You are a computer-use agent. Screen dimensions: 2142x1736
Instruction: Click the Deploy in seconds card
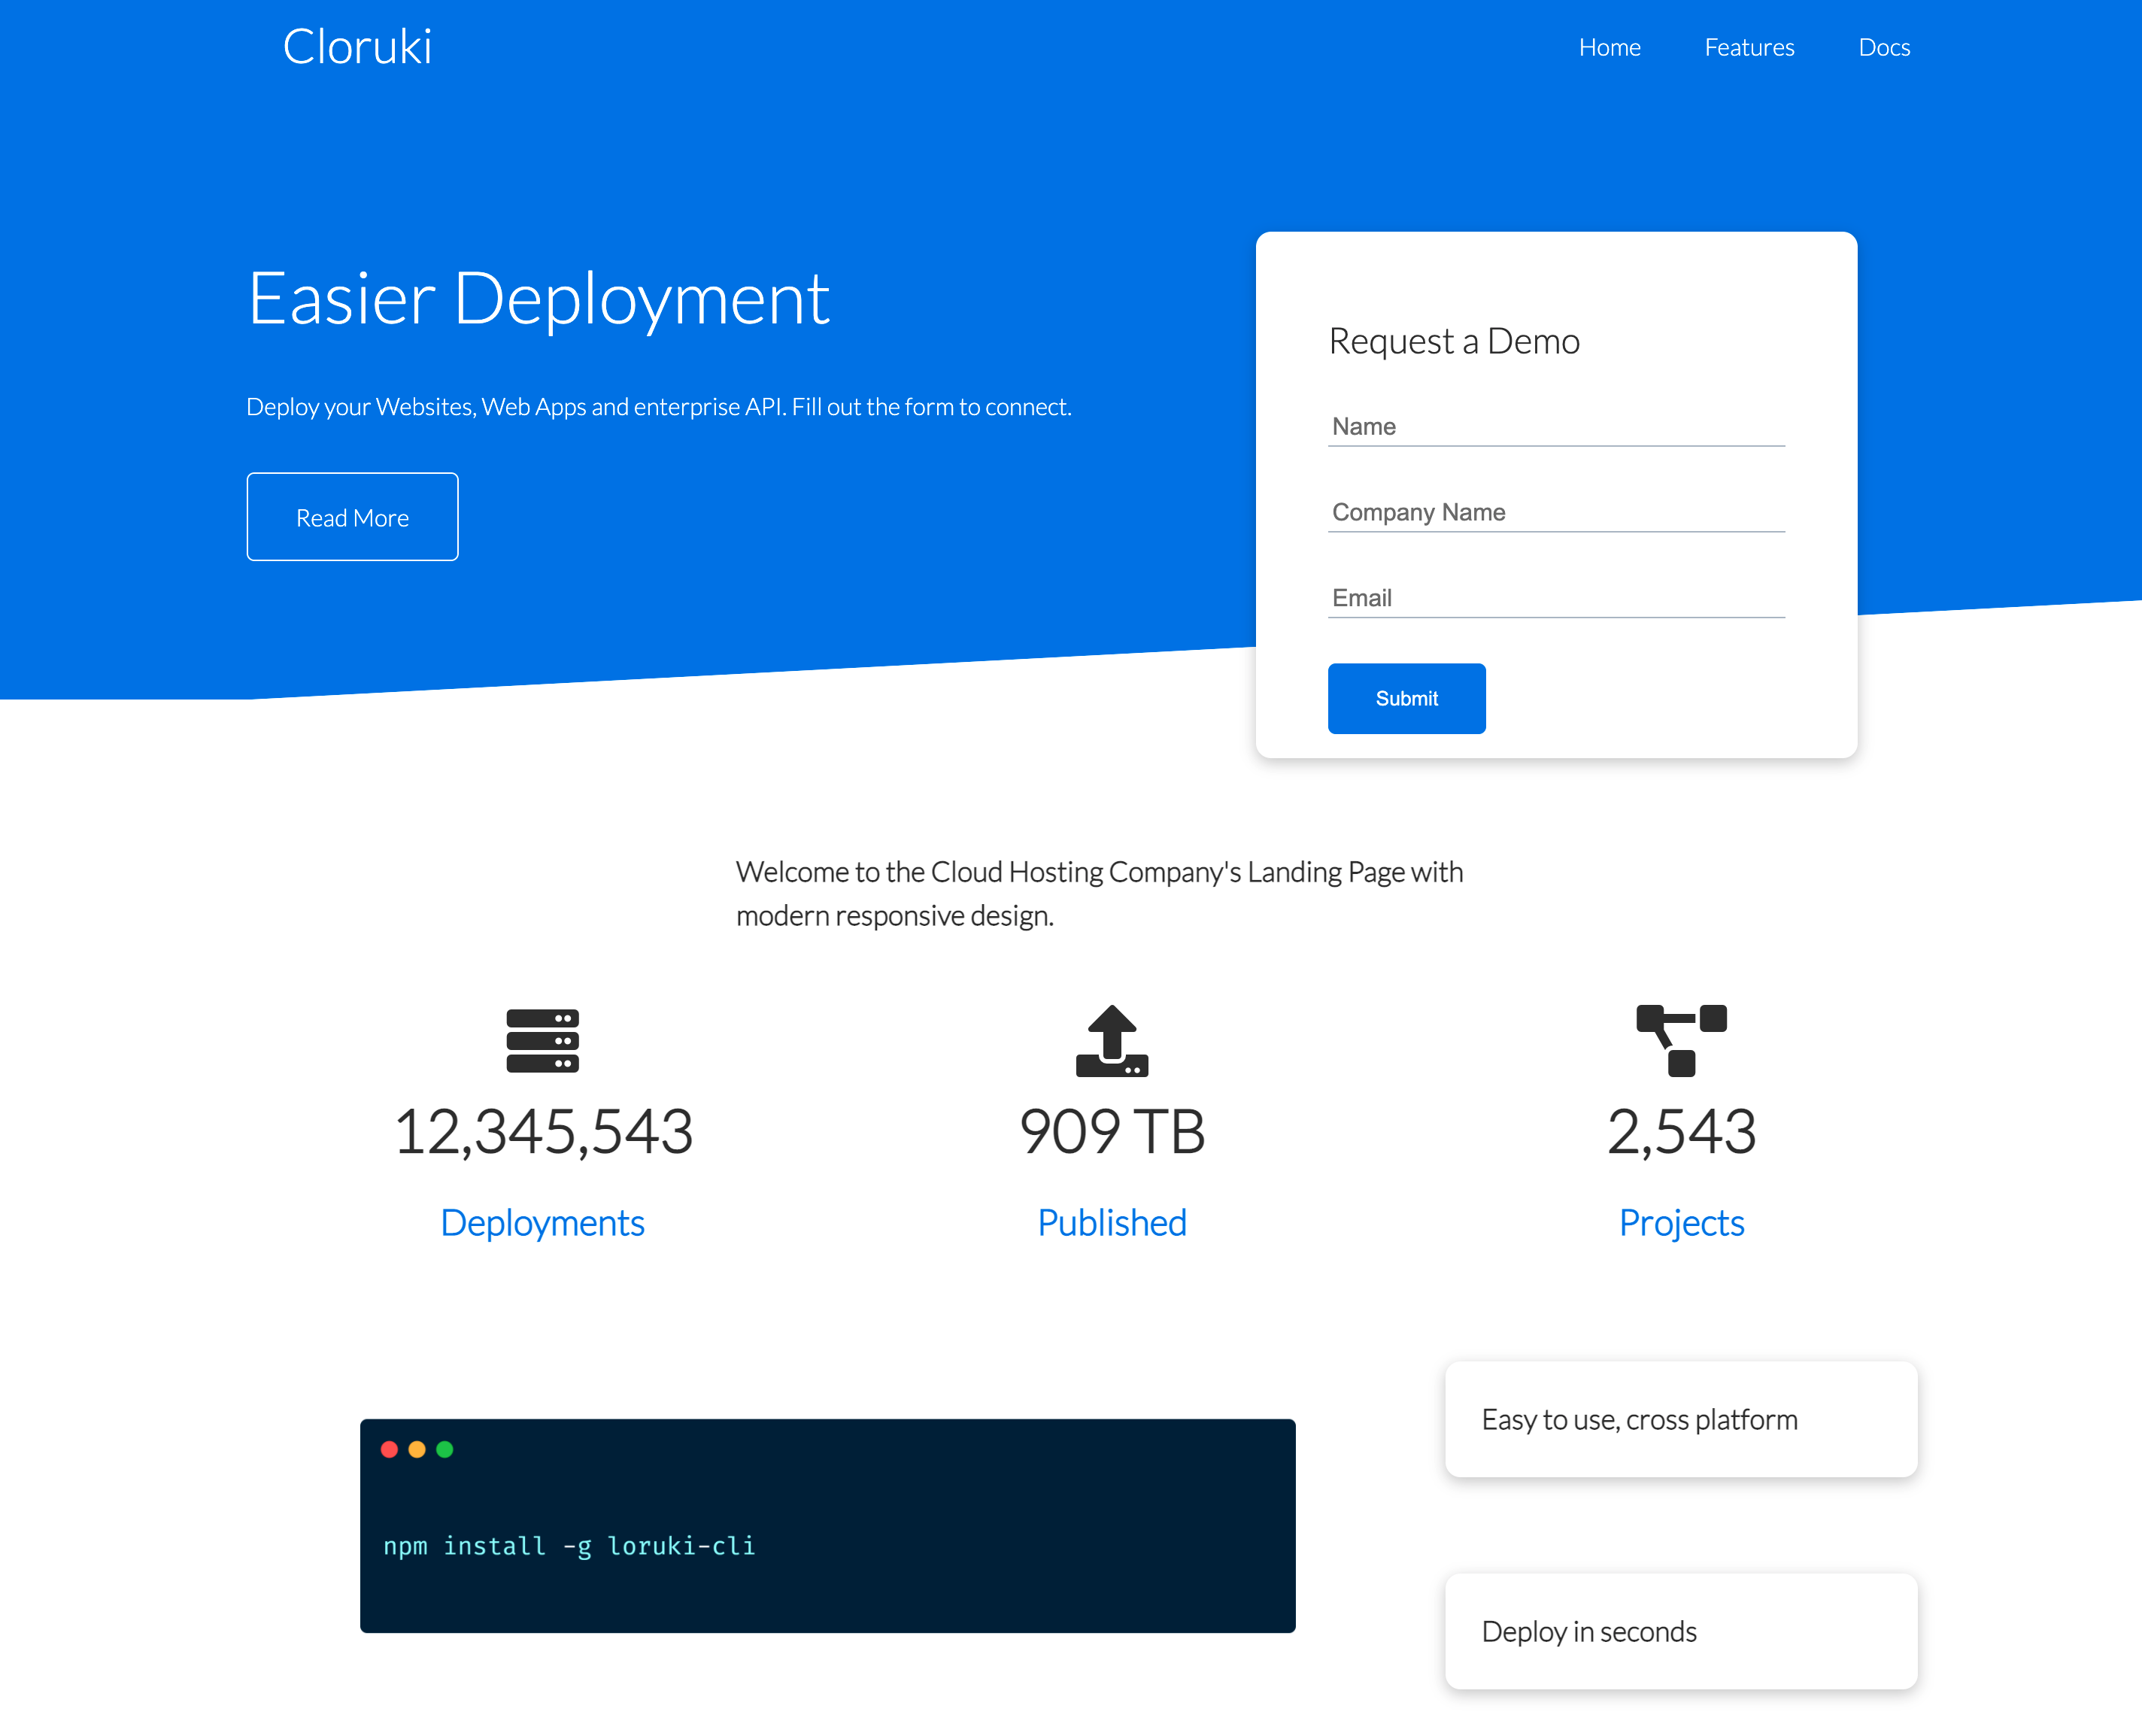pos(1681,1631)
